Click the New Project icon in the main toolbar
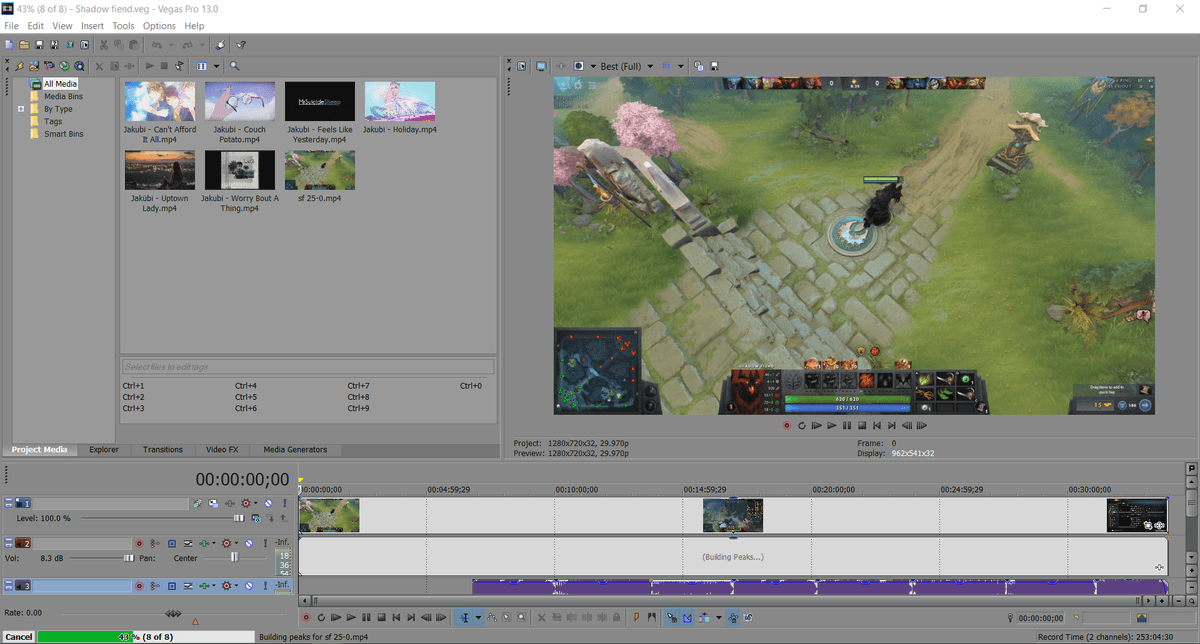The height and width of the screenshot is (644, 1200). tap(9, 45)
